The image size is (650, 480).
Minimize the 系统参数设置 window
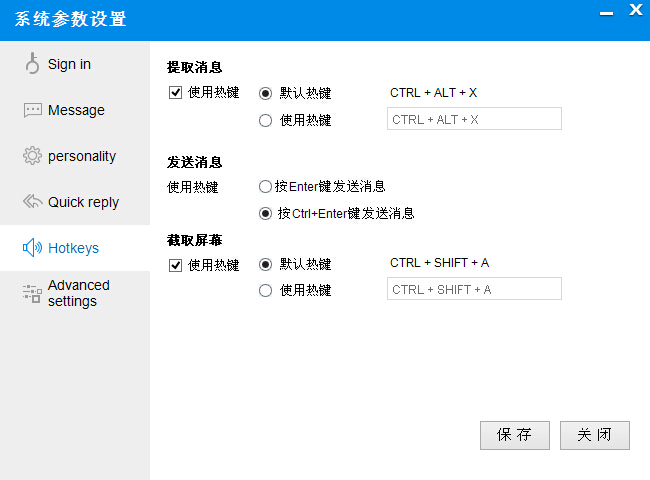point(606,13)
